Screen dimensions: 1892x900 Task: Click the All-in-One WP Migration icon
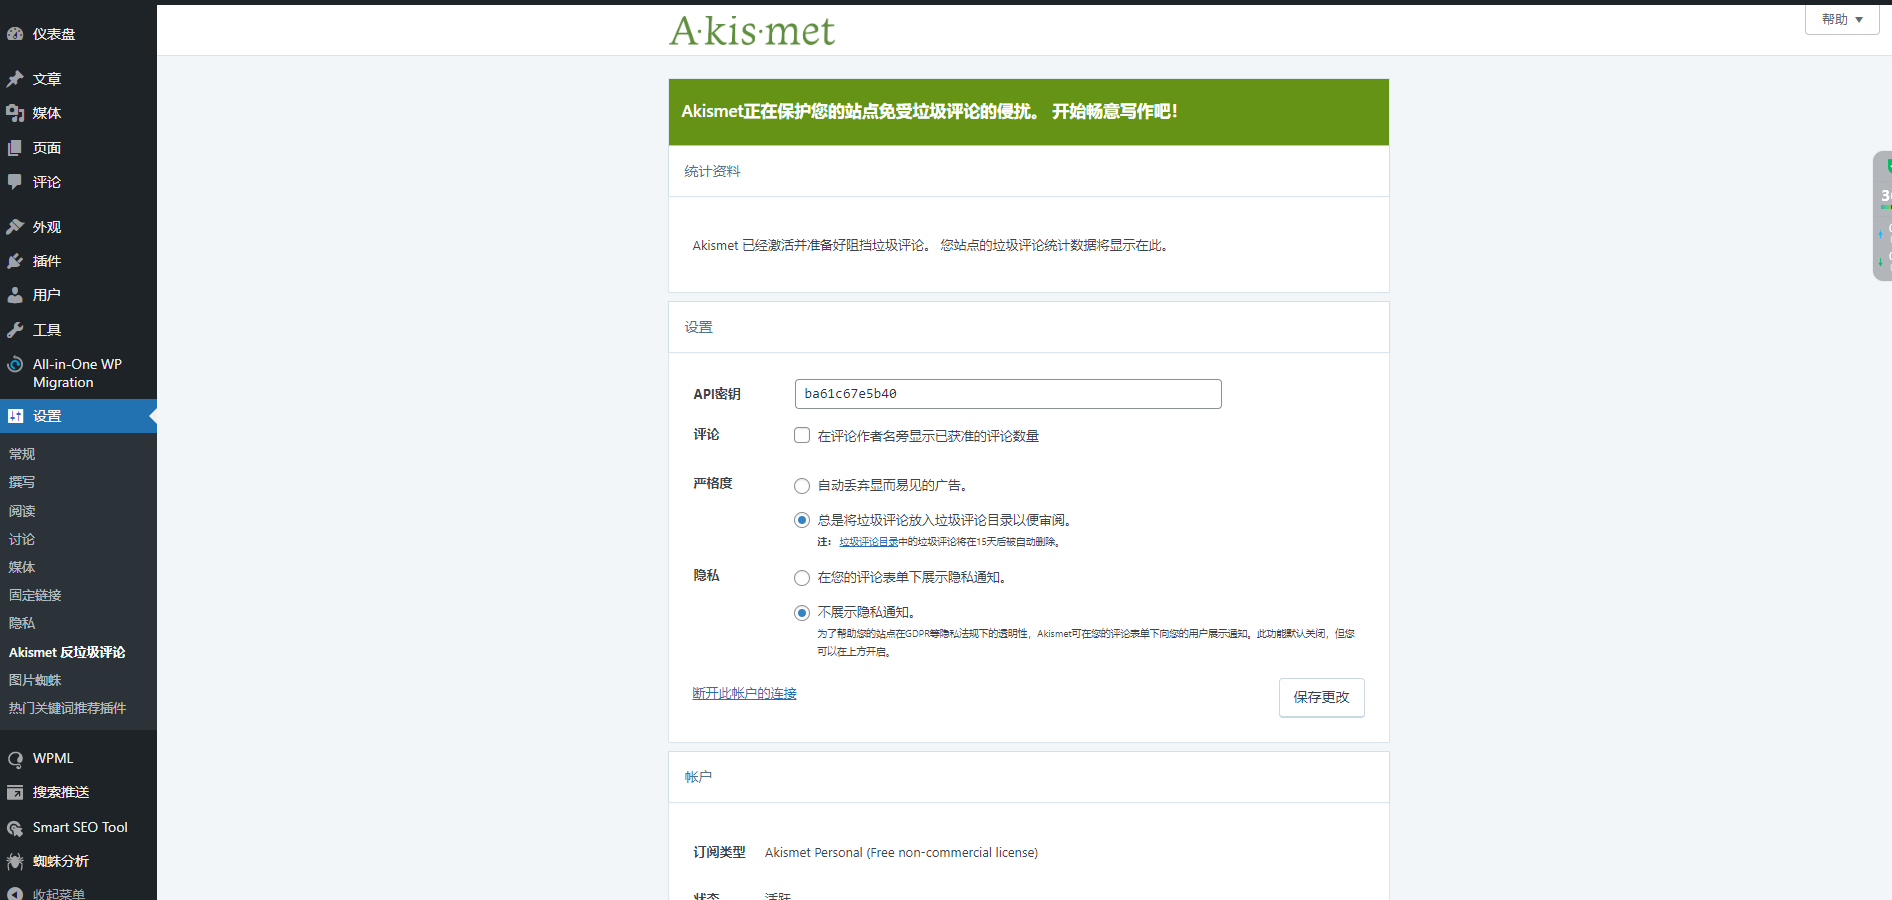pos(15,364)
